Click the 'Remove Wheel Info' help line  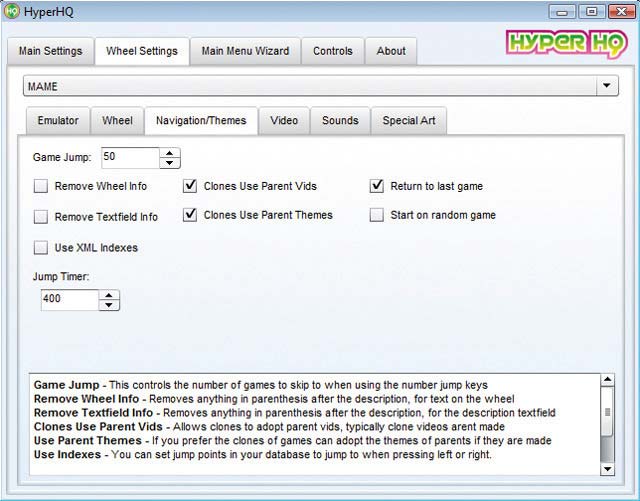tap(274, 399)
